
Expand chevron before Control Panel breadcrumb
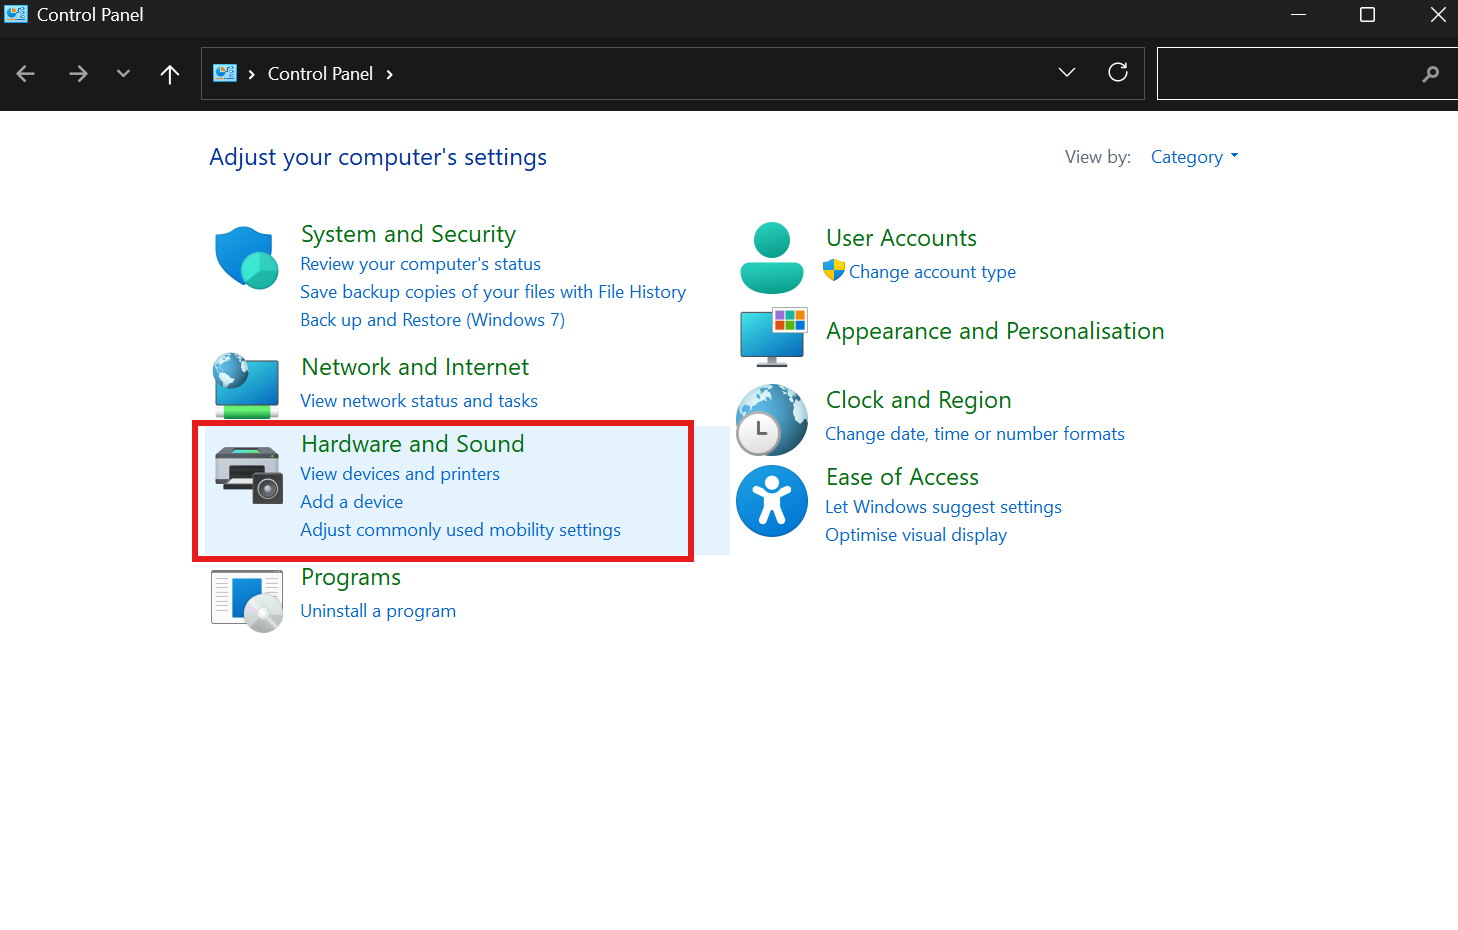(x=252, y=74)
